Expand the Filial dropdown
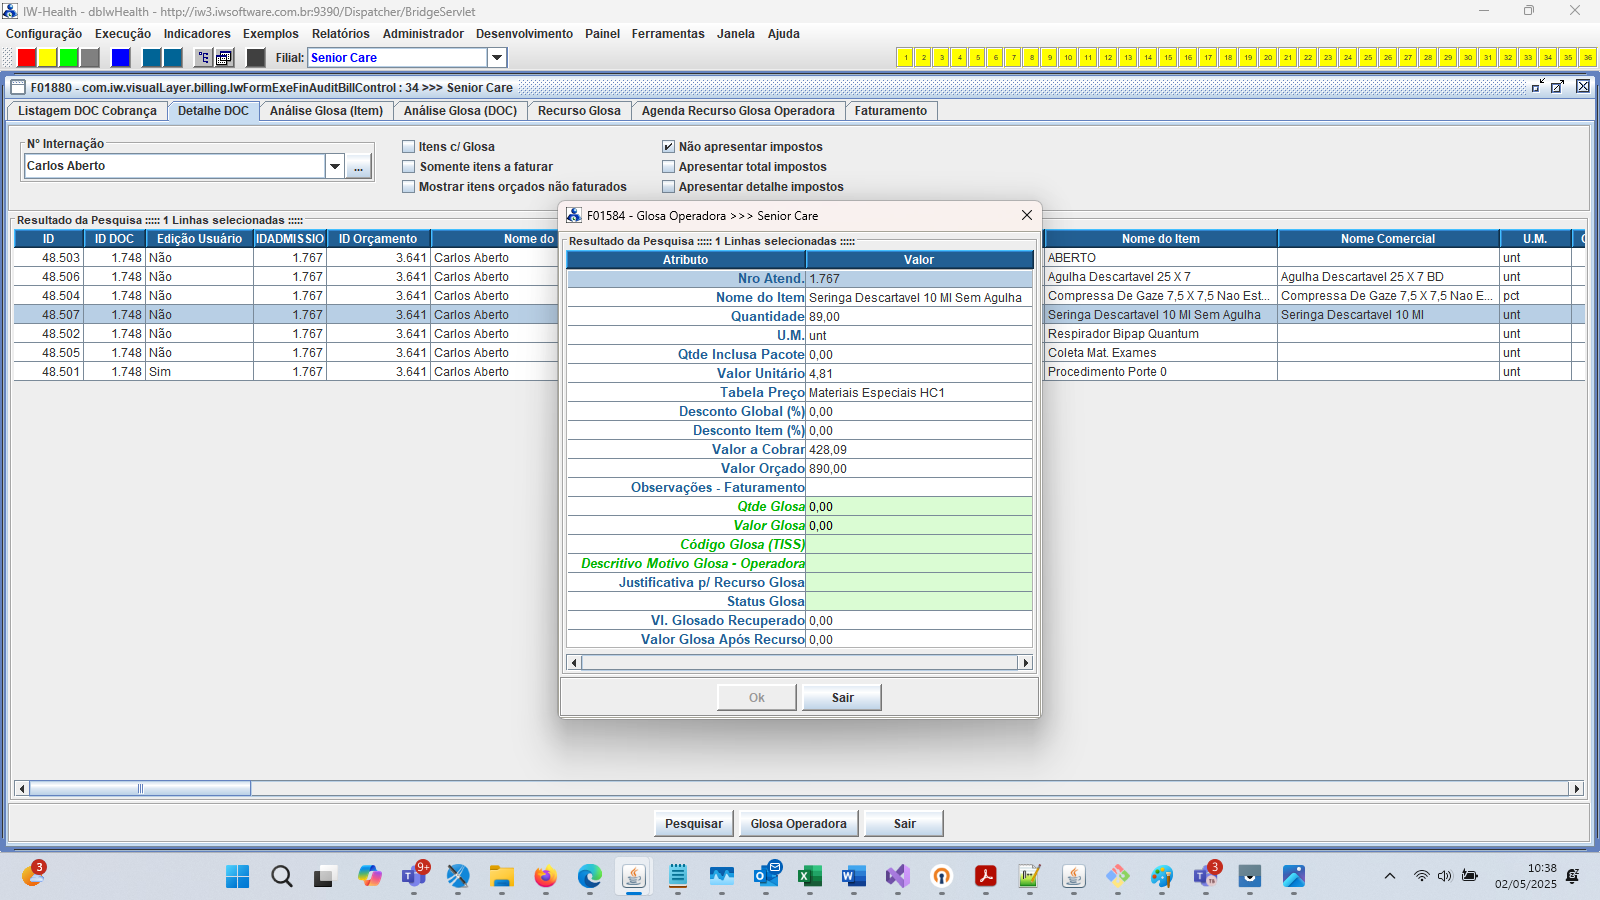The width and height of the screenshot is (1600, 900). click(x=497, y=58)
